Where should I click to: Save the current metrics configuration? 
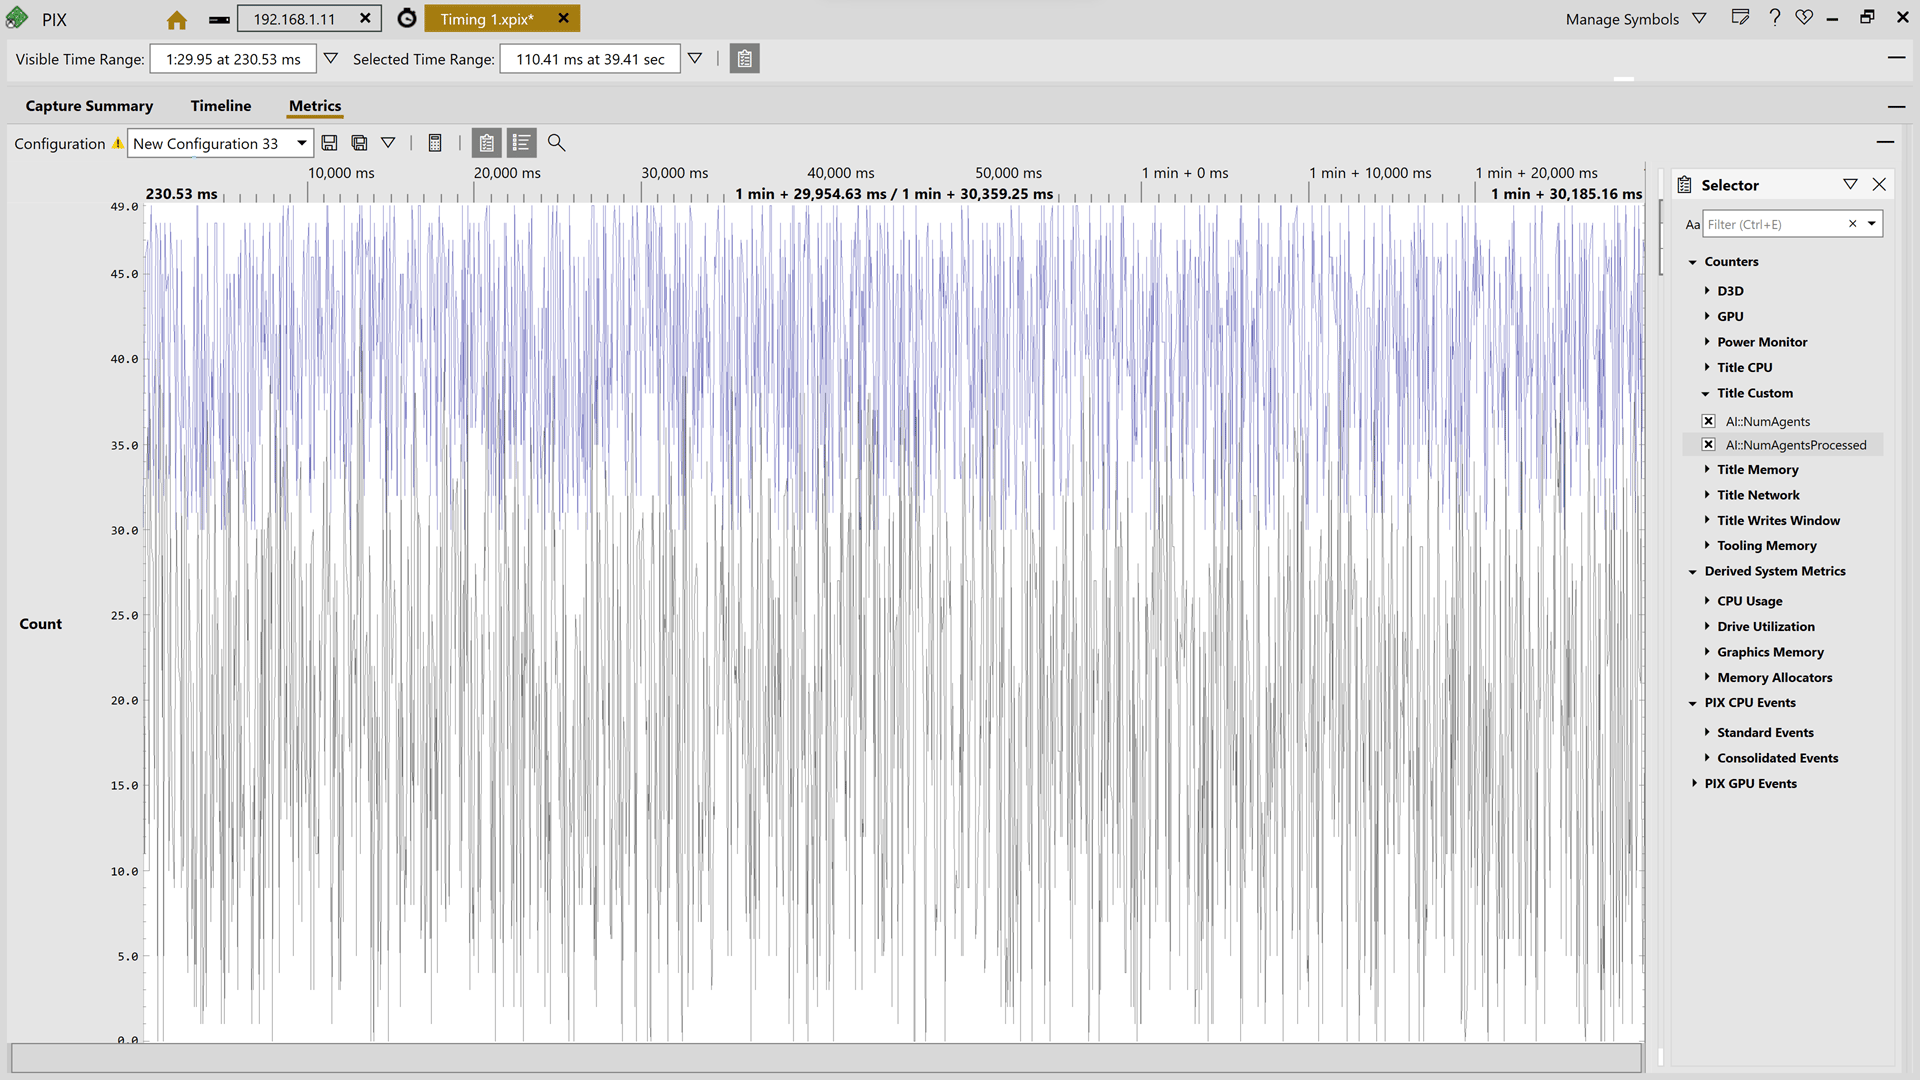[329, 143]
